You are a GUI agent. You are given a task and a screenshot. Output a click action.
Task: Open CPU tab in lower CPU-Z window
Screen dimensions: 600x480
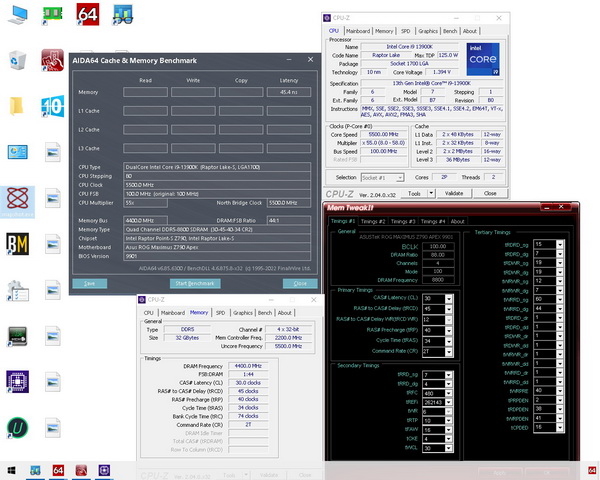point(148,313)
